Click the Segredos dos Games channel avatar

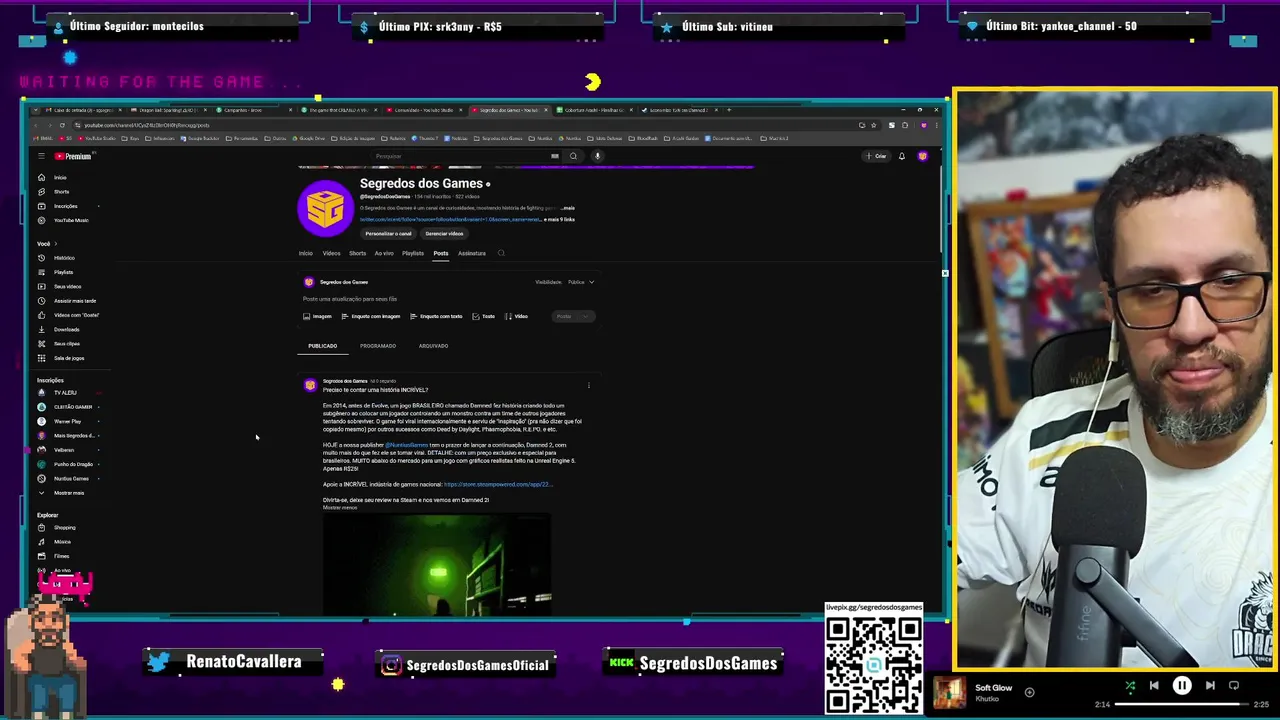(325, 207)
